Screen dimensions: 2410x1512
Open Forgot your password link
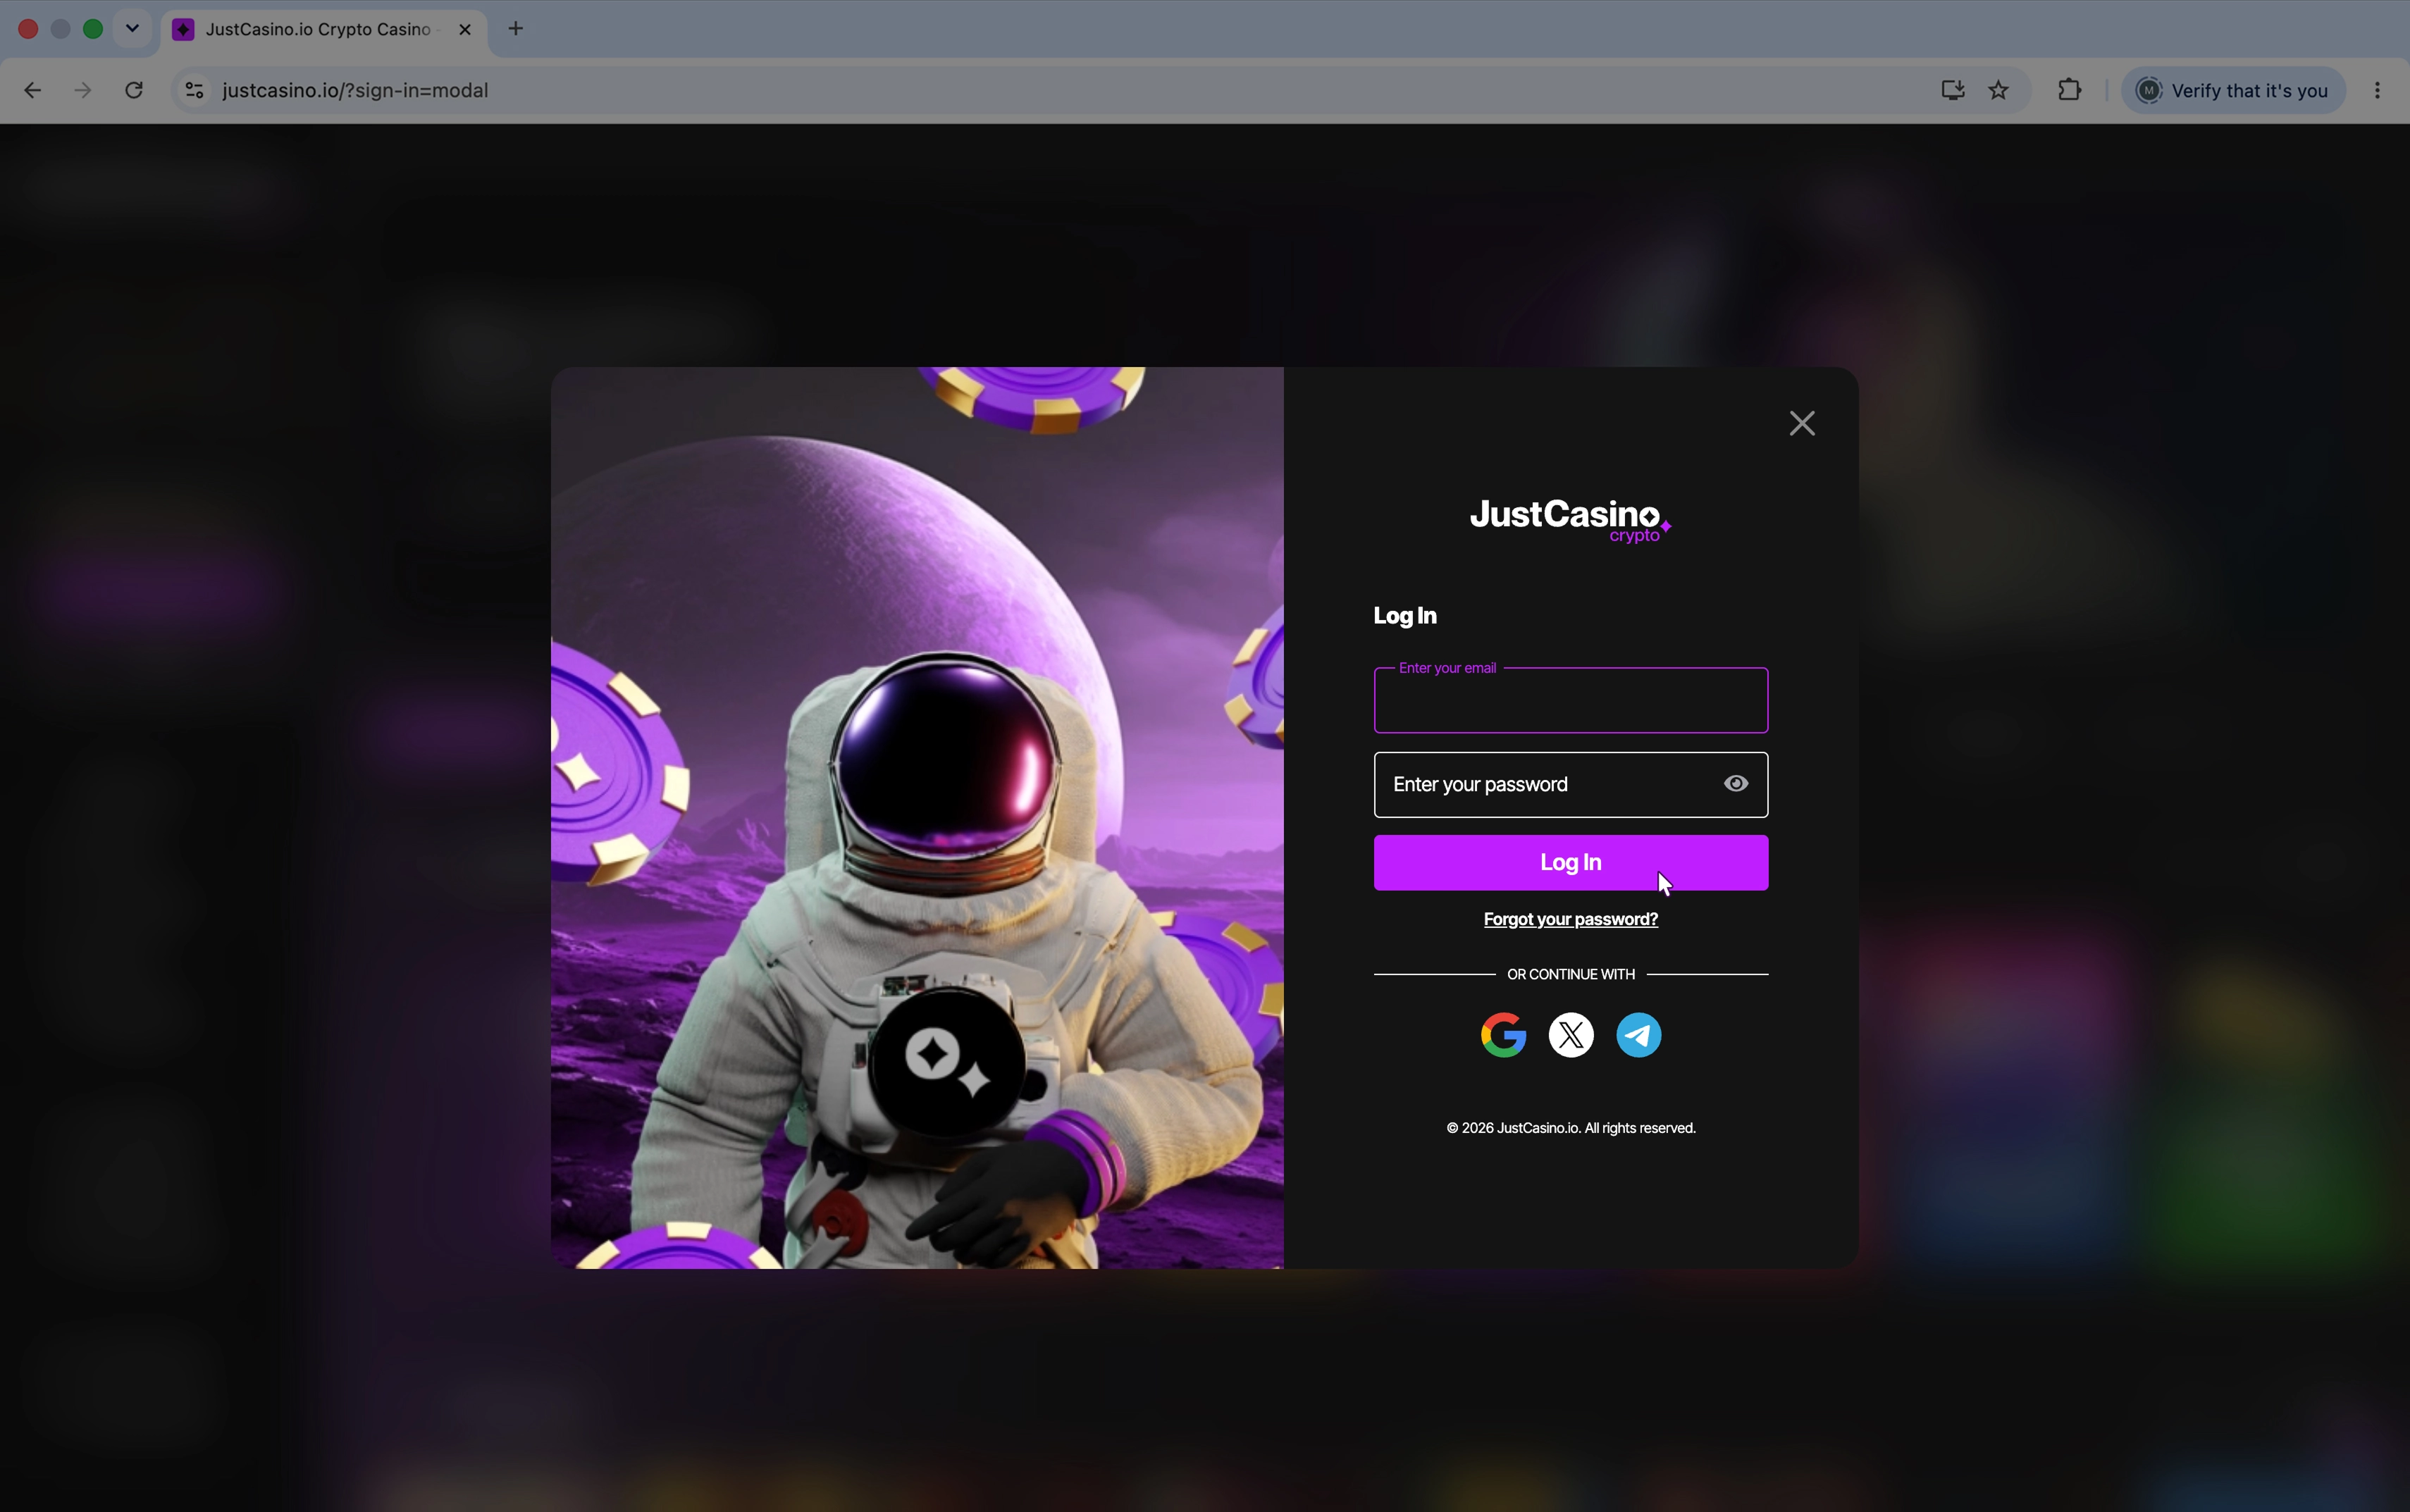[1571, 919]
